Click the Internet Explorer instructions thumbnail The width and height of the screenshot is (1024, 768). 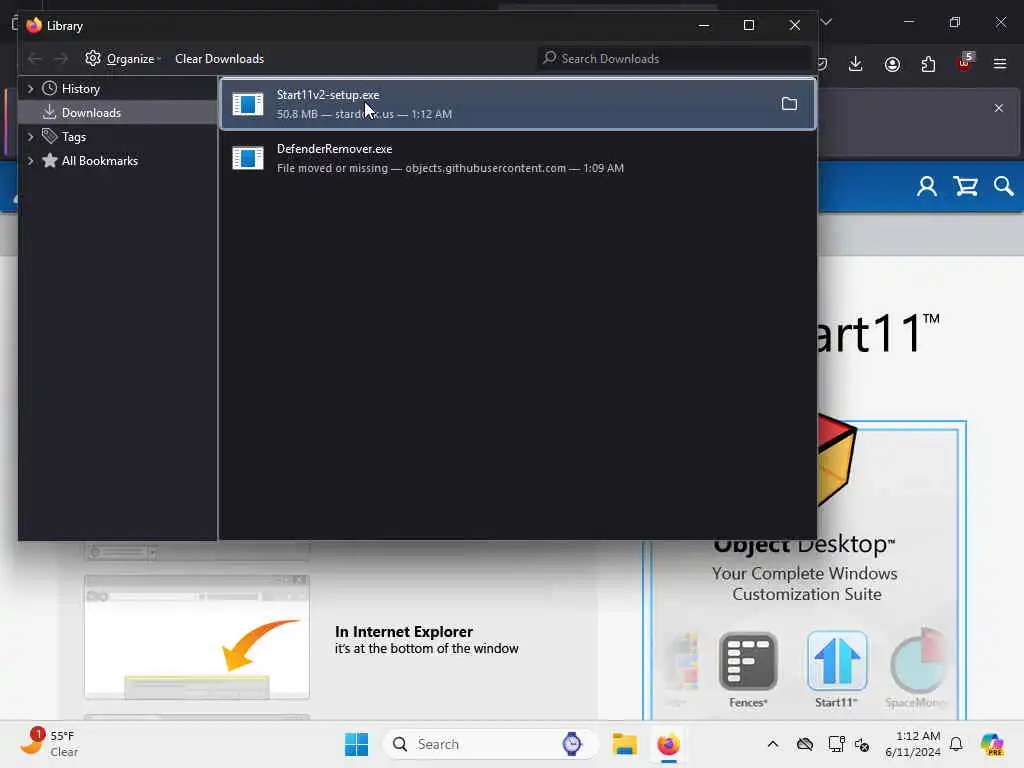pyautogui.click(x=197, y=637)
